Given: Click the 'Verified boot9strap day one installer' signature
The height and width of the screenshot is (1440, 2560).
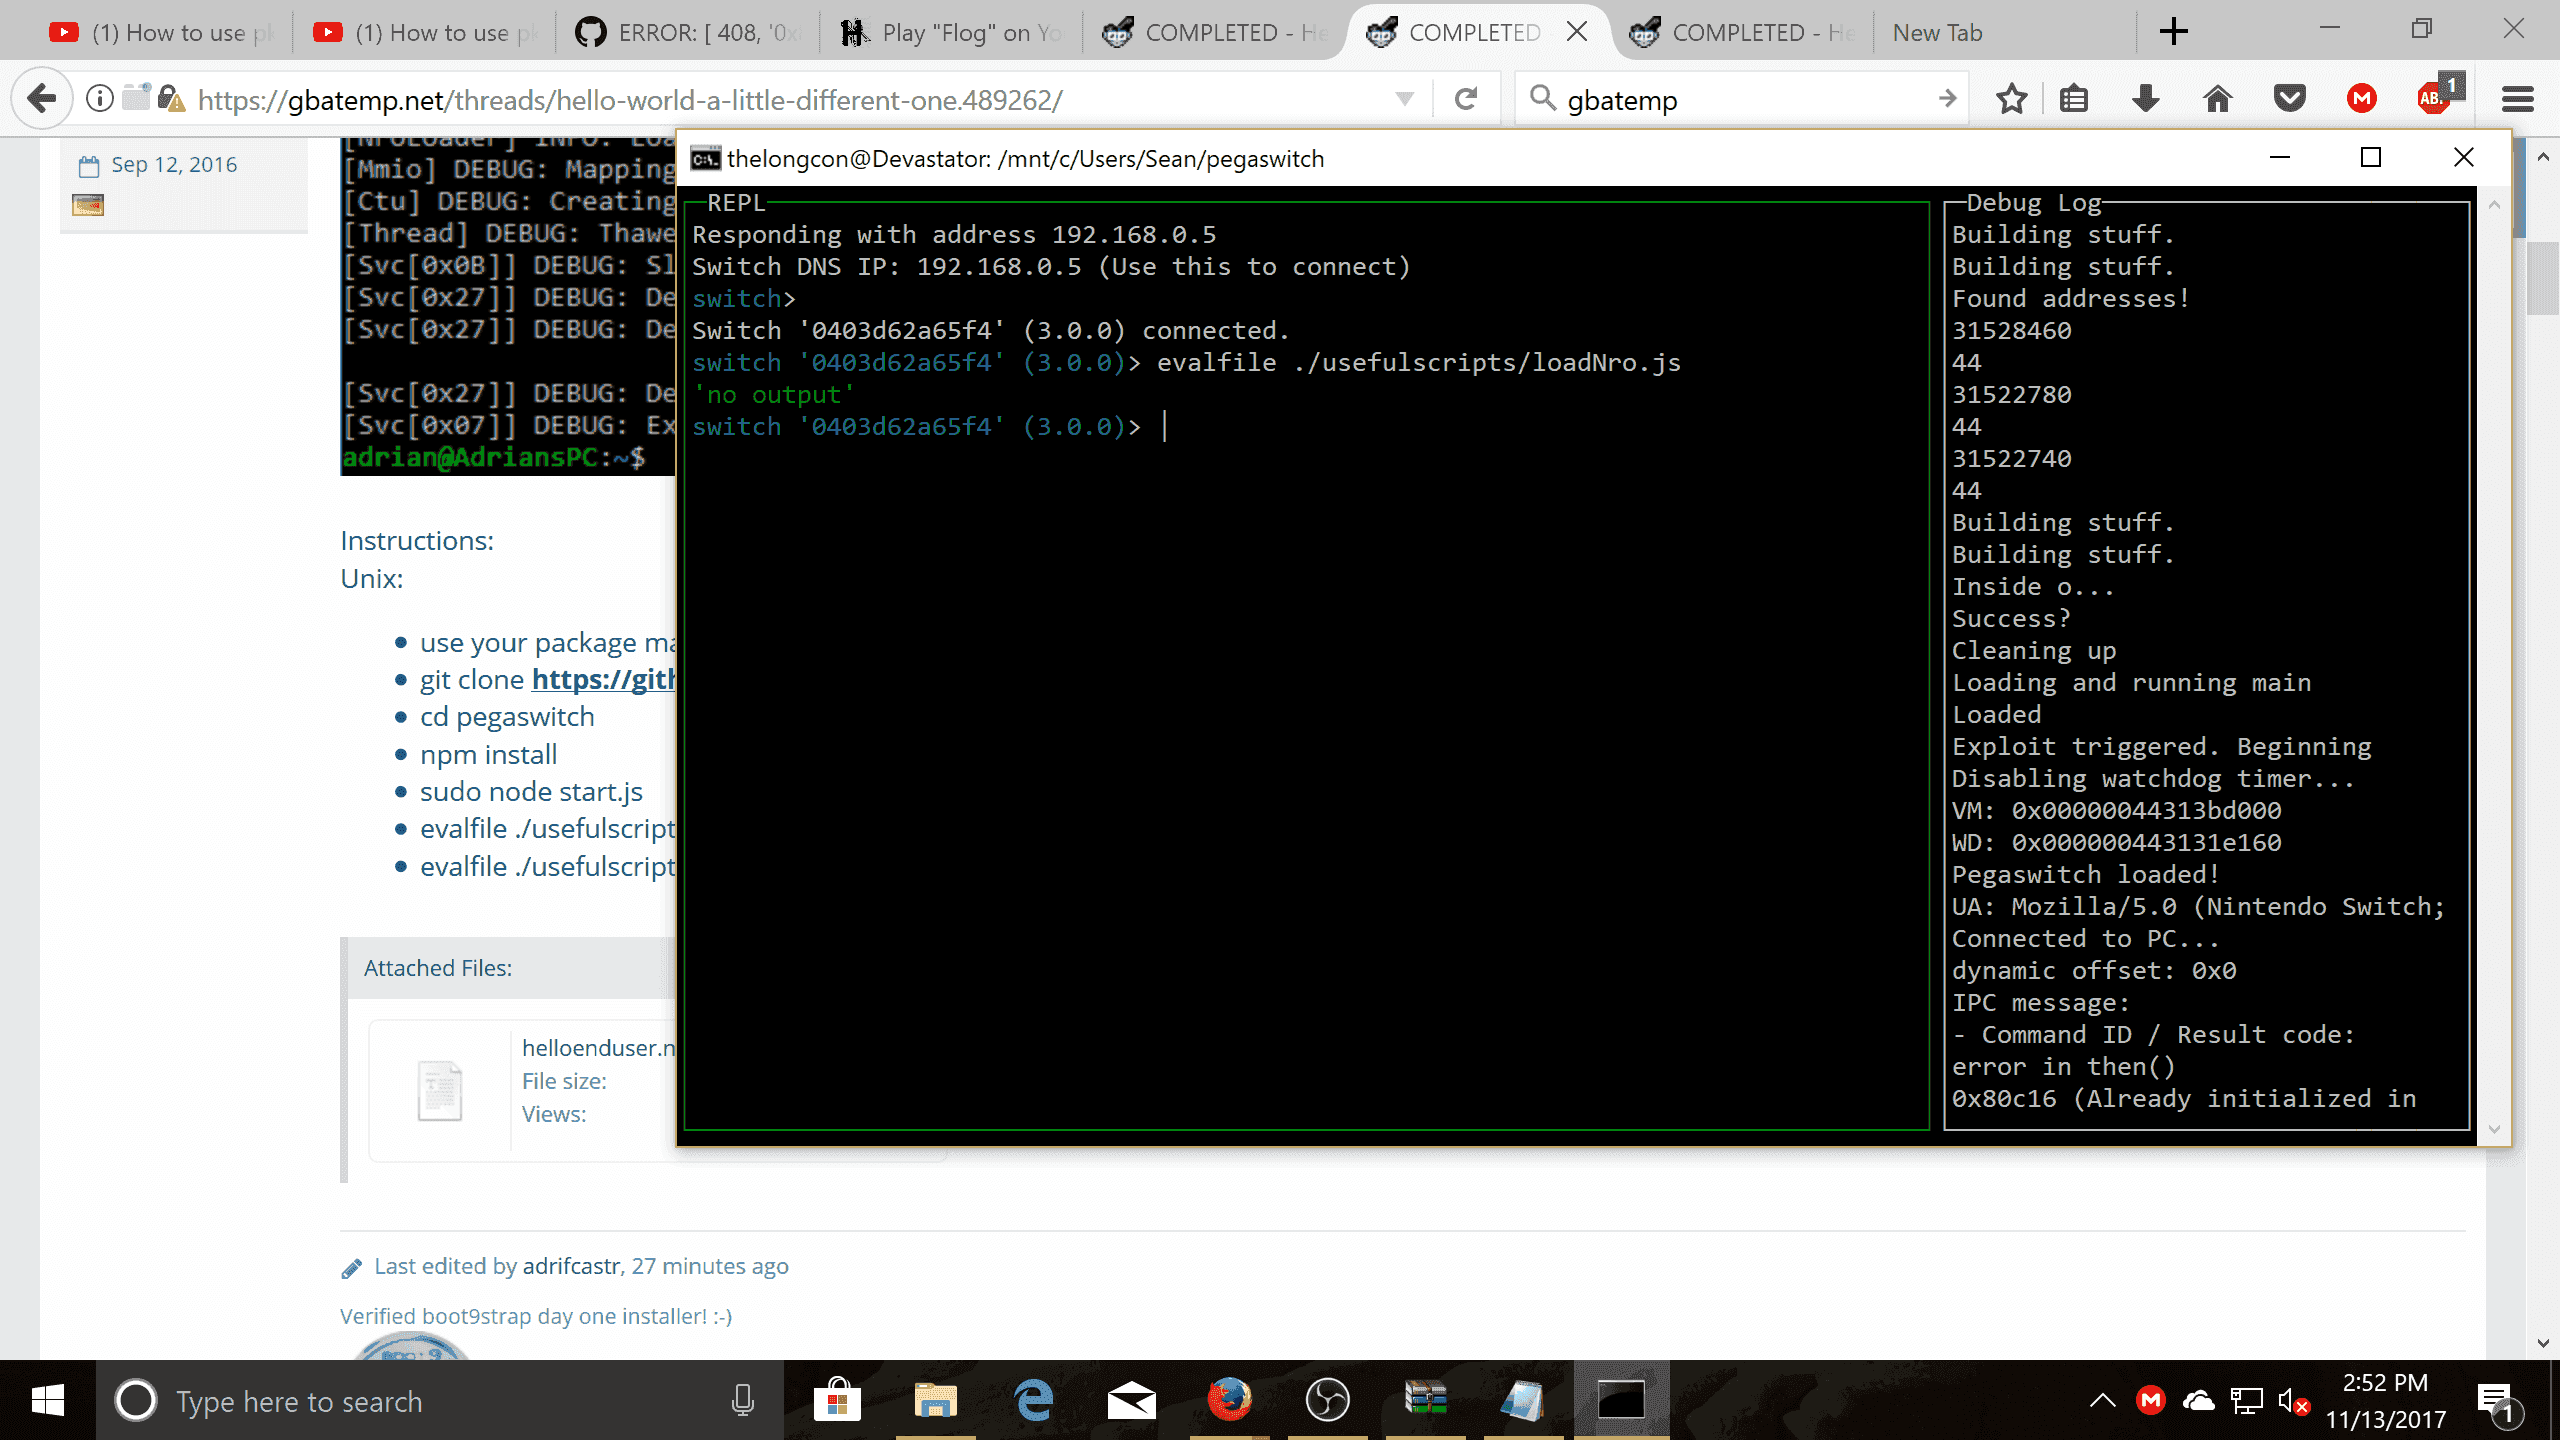Looking at the screenshot, I should coord(536,1316).
